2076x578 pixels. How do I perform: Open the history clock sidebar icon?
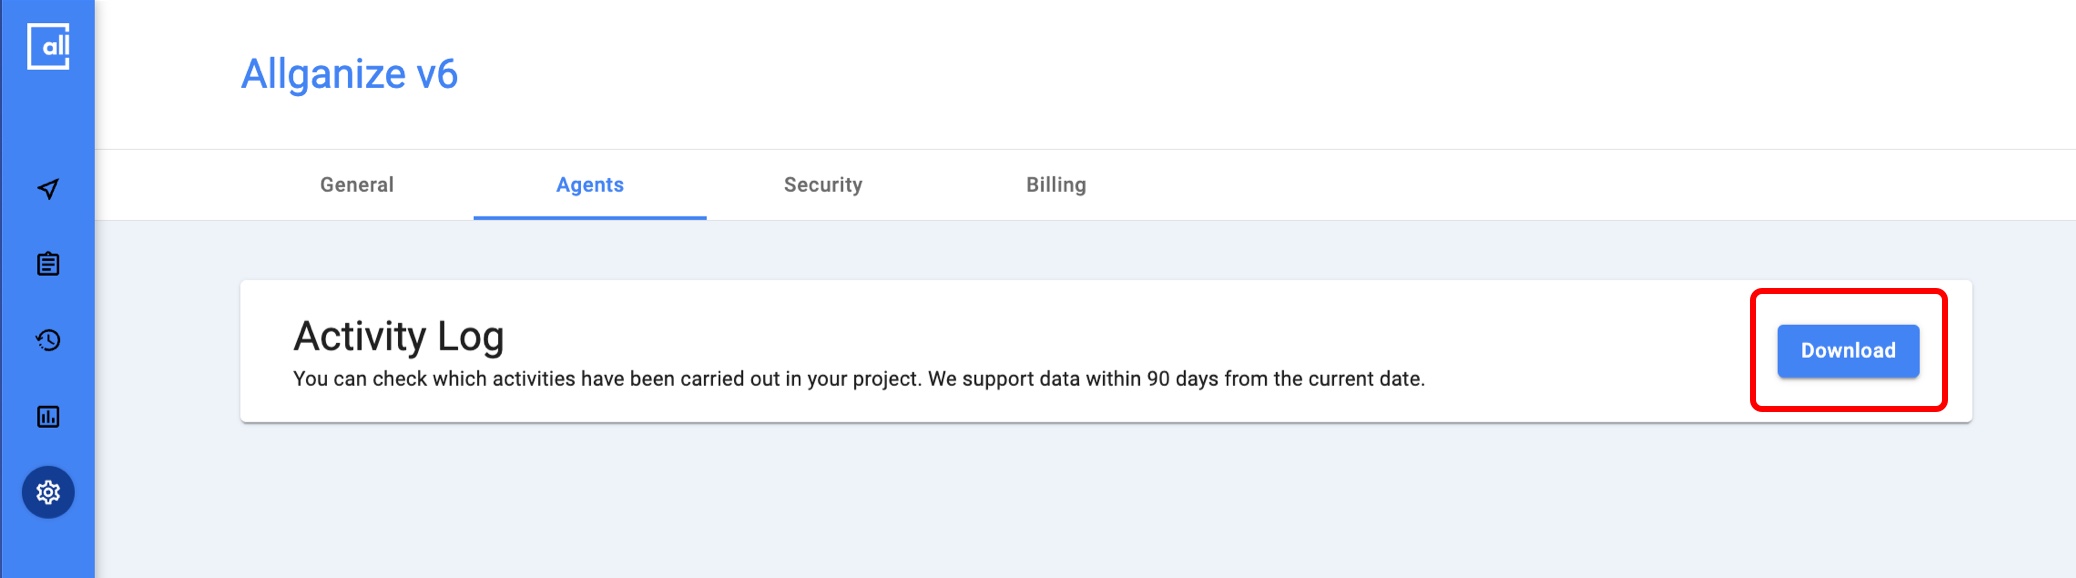48,340
